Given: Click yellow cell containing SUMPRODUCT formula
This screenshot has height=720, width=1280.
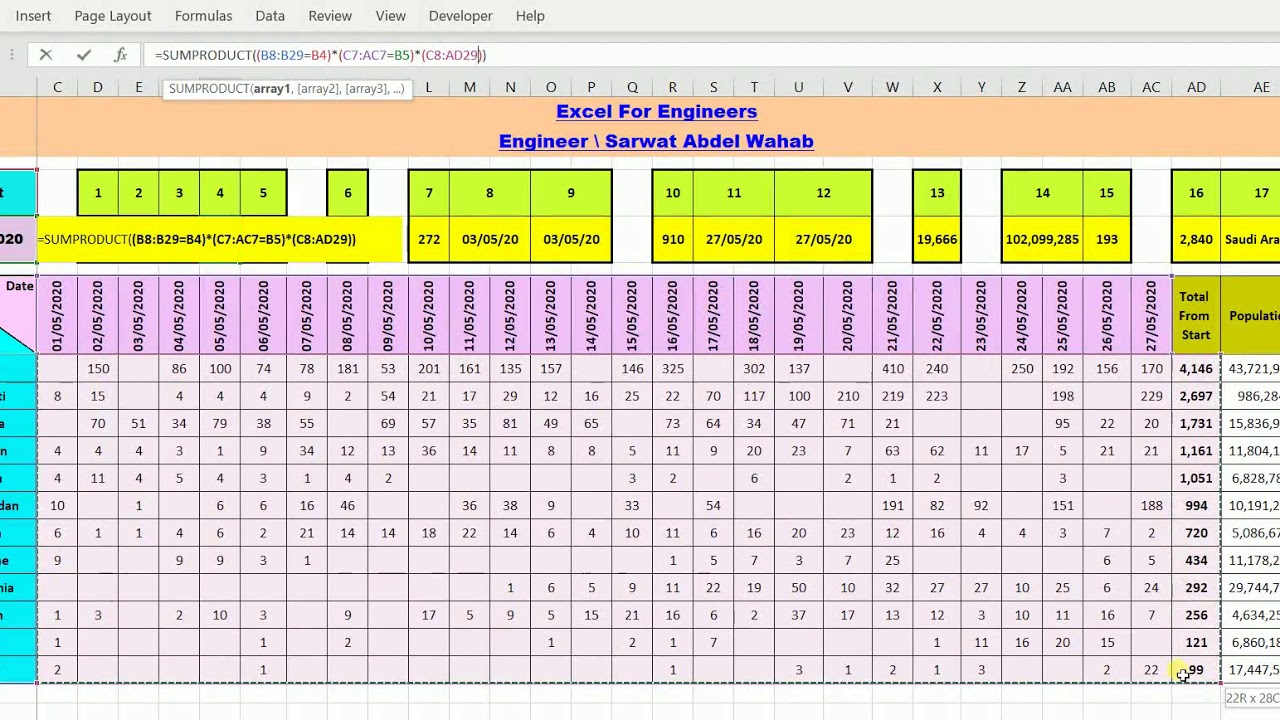Looking at the screenshot, I should click(220, 240).
